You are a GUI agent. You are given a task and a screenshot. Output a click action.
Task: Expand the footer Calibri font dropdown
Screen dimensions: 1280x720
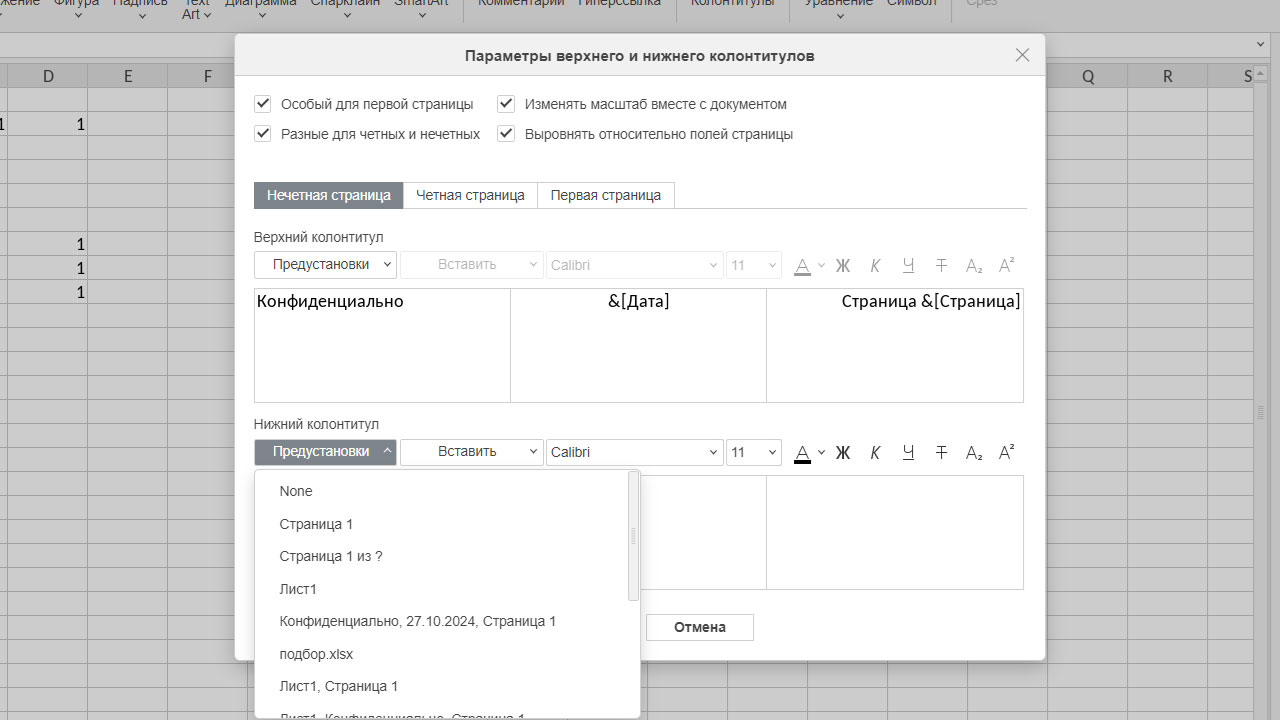(713, 453)
